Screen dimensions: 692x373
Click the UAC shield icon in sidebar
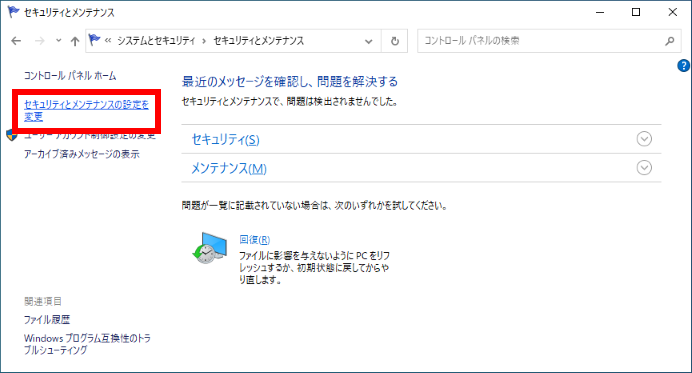(x=12, y=135)
